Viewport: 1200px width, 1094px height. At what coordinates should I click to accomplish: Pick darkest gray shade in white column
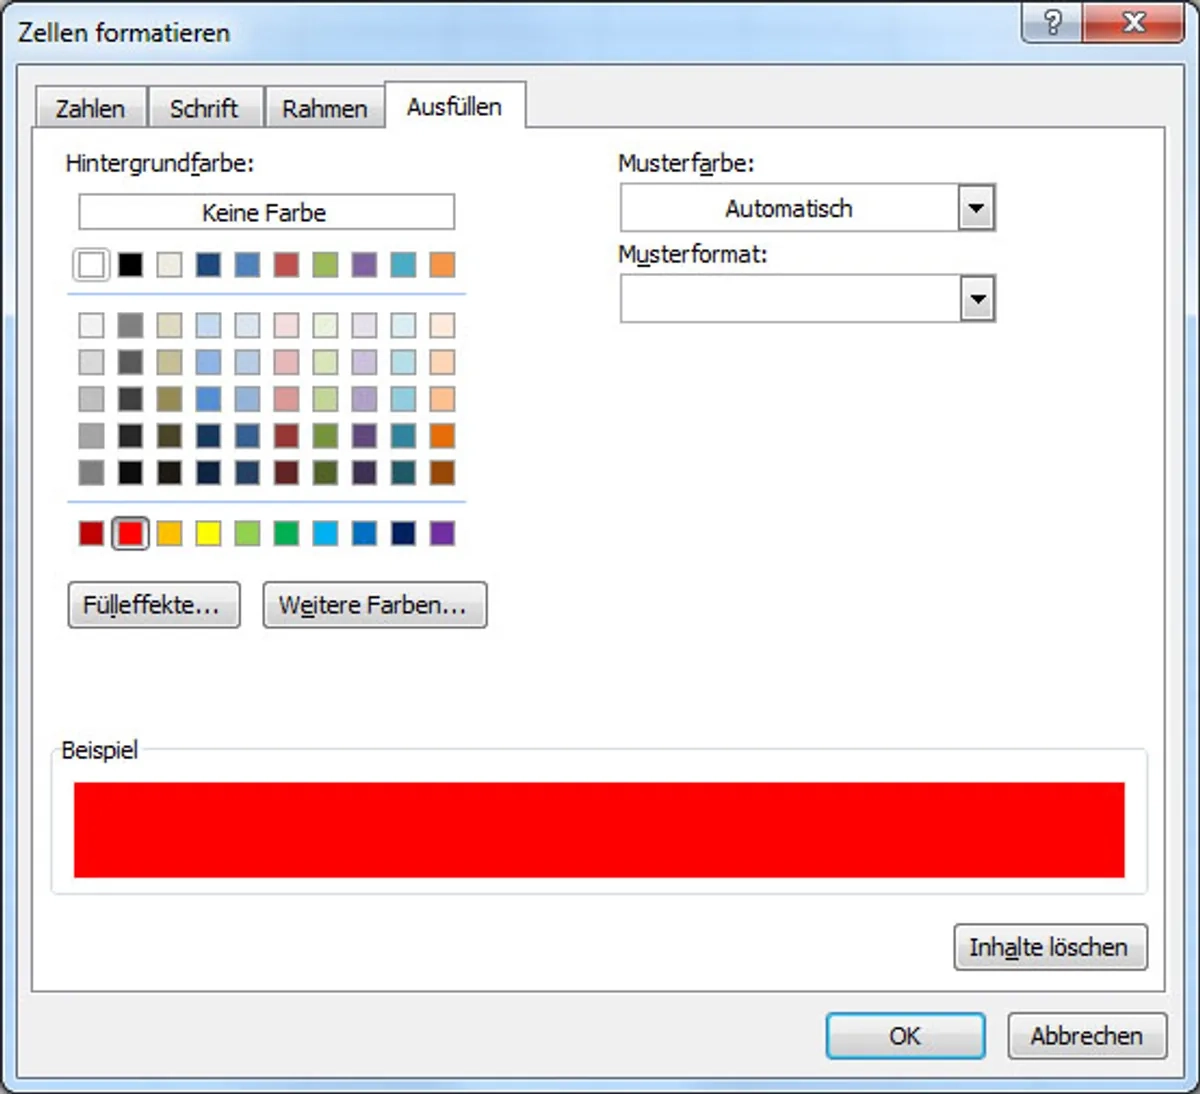click(91, 472)
